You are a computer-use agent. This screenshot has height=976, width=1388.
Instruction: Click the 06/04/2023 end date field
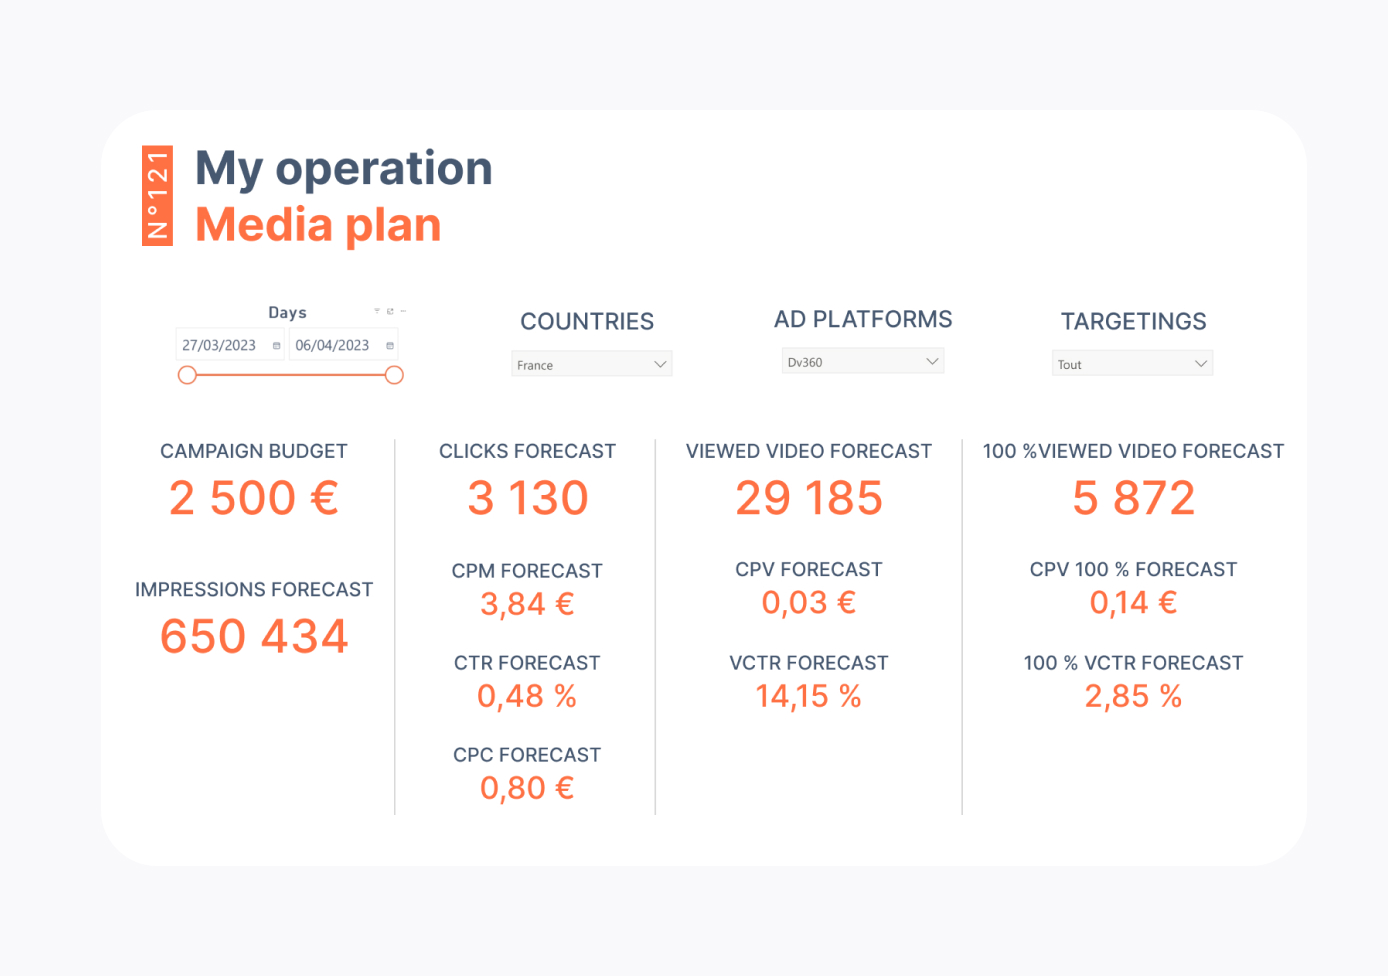(x=333, y=345)
